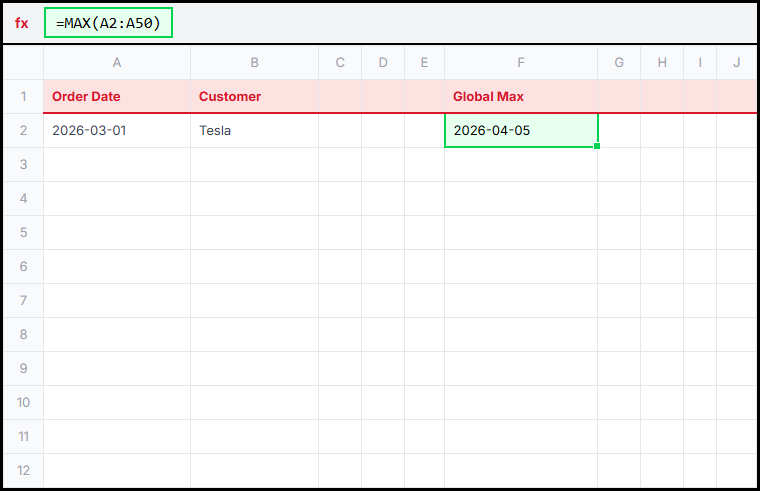Select row 12 header
760x491 pixels.
23,471
